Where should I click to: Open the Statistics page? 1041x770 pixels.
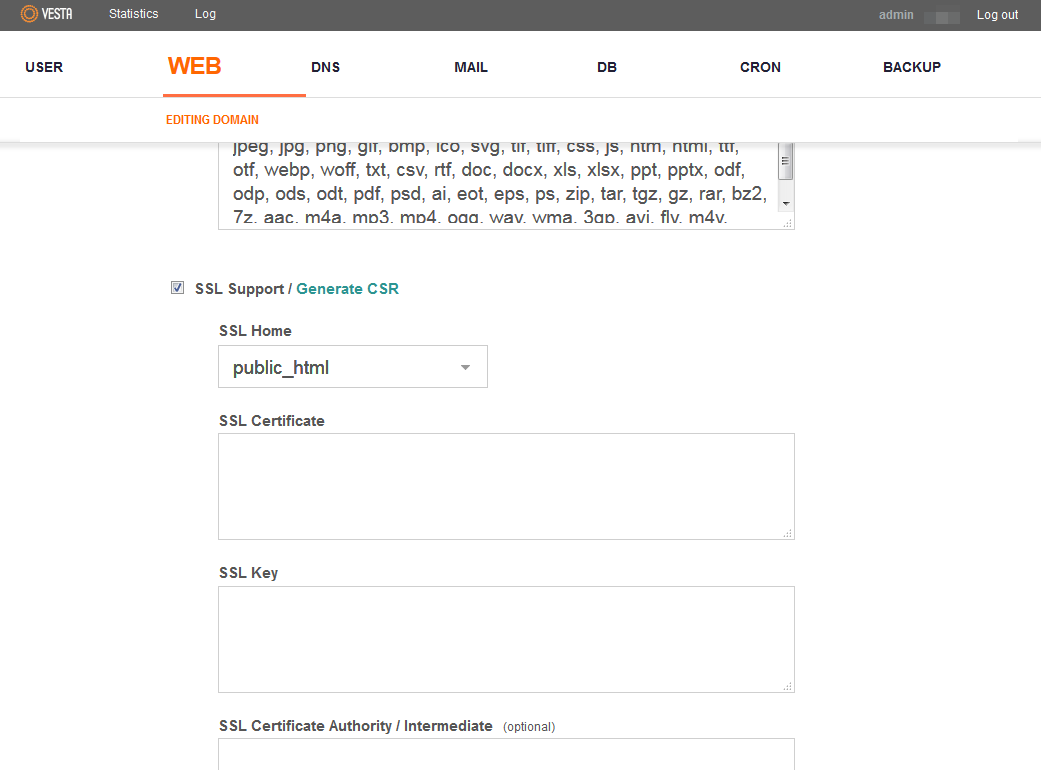[134, 14]
